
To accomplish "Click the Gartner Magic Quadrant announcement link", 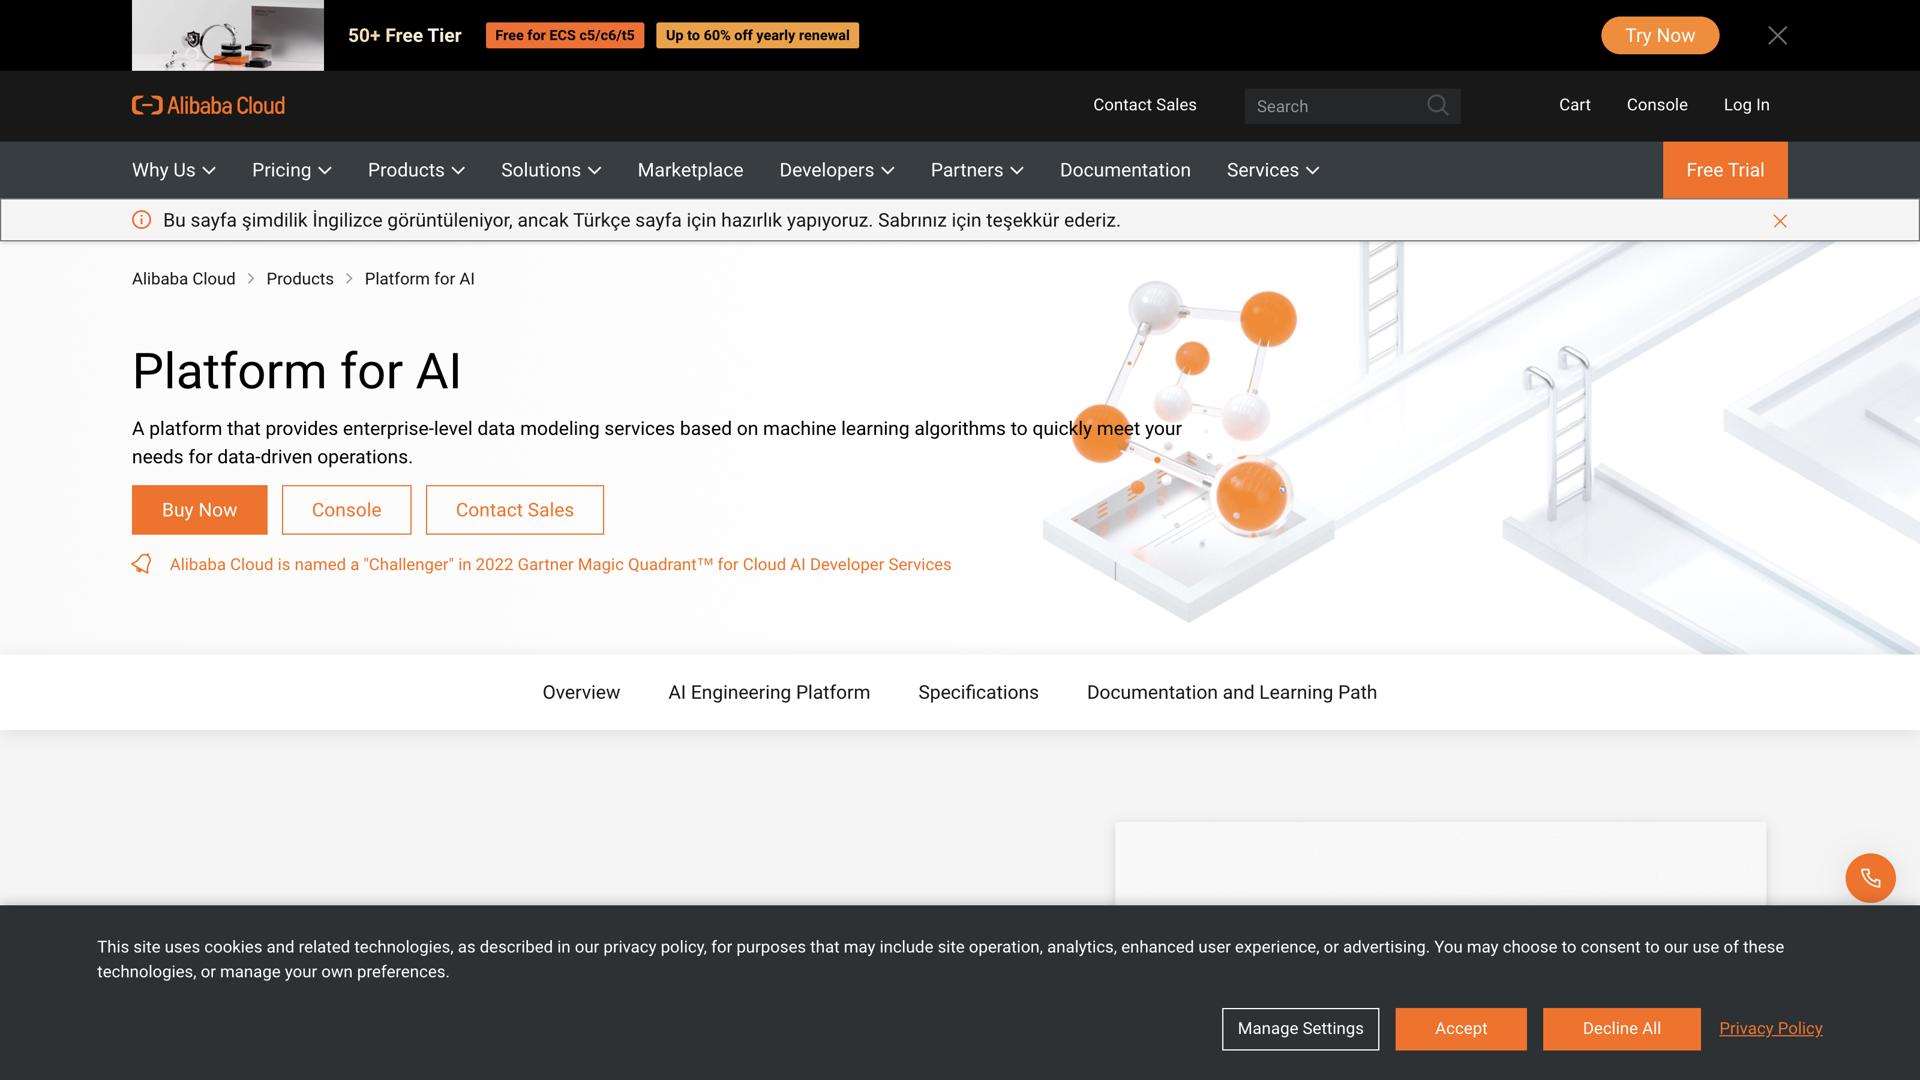I will click(x=560, y=564).
